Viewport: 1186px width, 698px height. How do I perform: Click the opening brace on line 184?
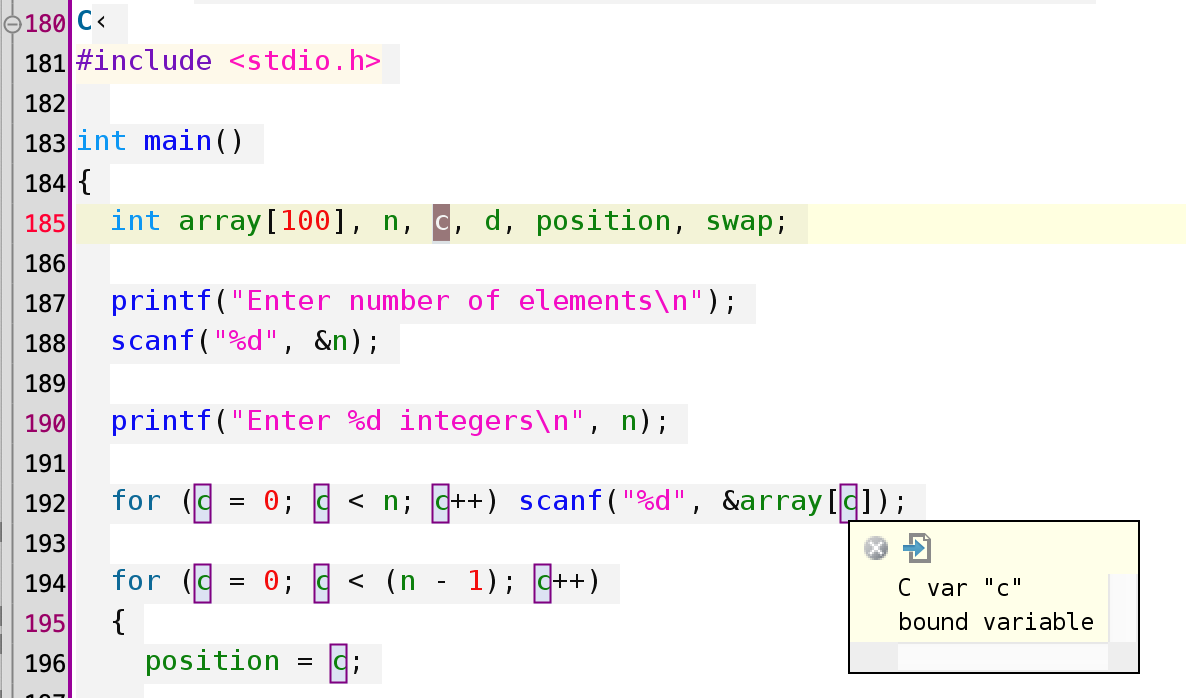click(85, 181)
